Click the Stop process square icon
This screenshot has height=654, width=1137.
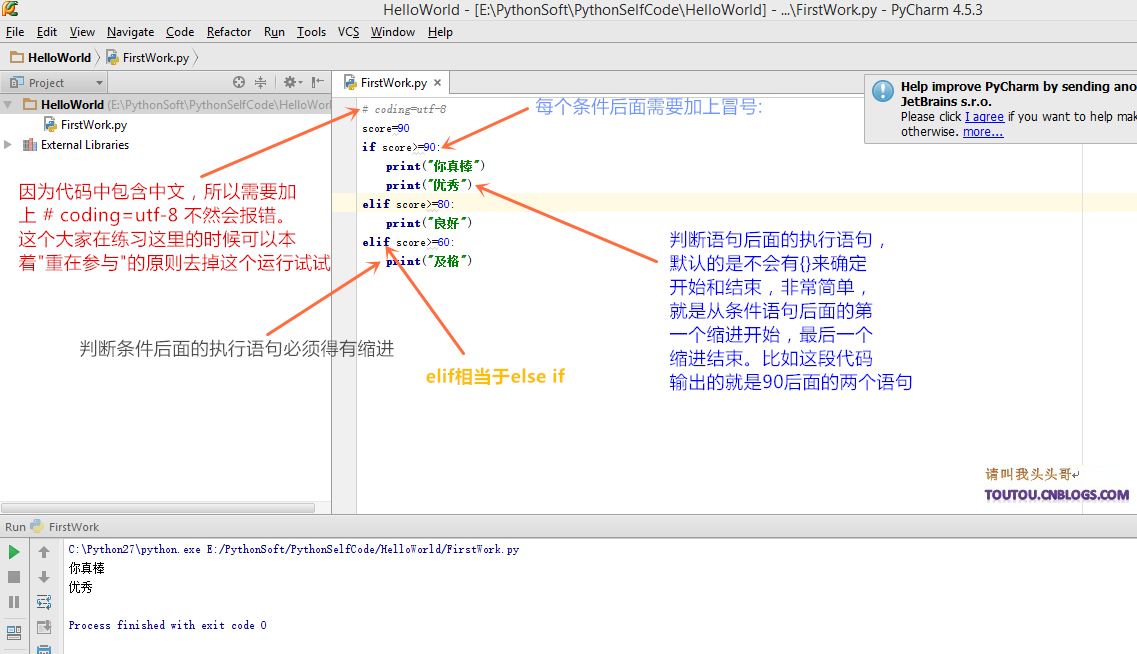click(x=14, y=577)
